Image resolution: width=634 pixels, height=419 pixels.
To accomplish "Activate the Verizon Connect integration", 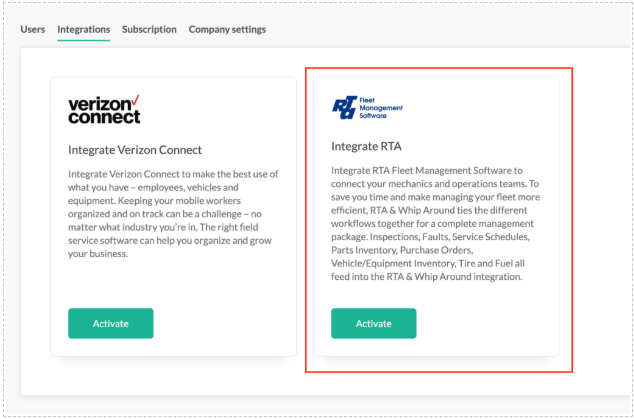I will click(110, 323).
